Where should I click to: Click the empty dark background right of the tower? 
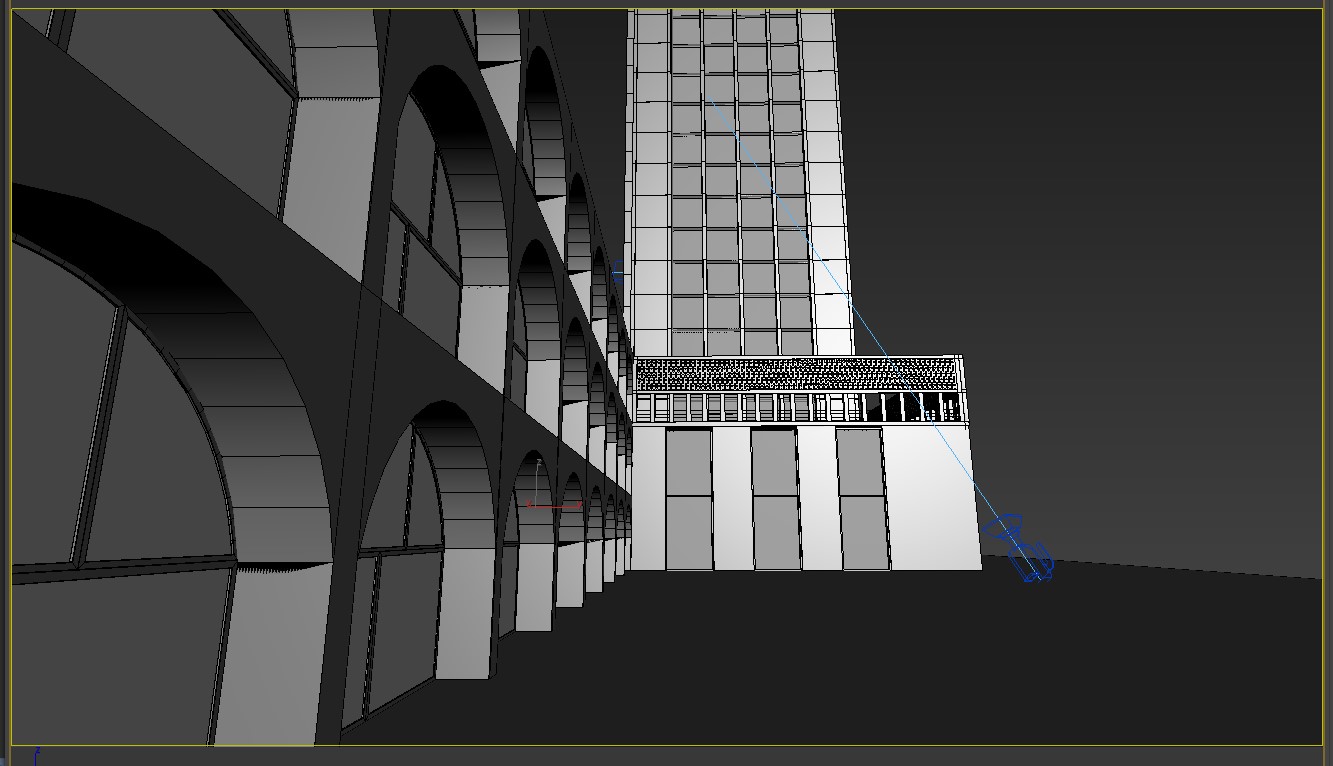pos(1100,200)
